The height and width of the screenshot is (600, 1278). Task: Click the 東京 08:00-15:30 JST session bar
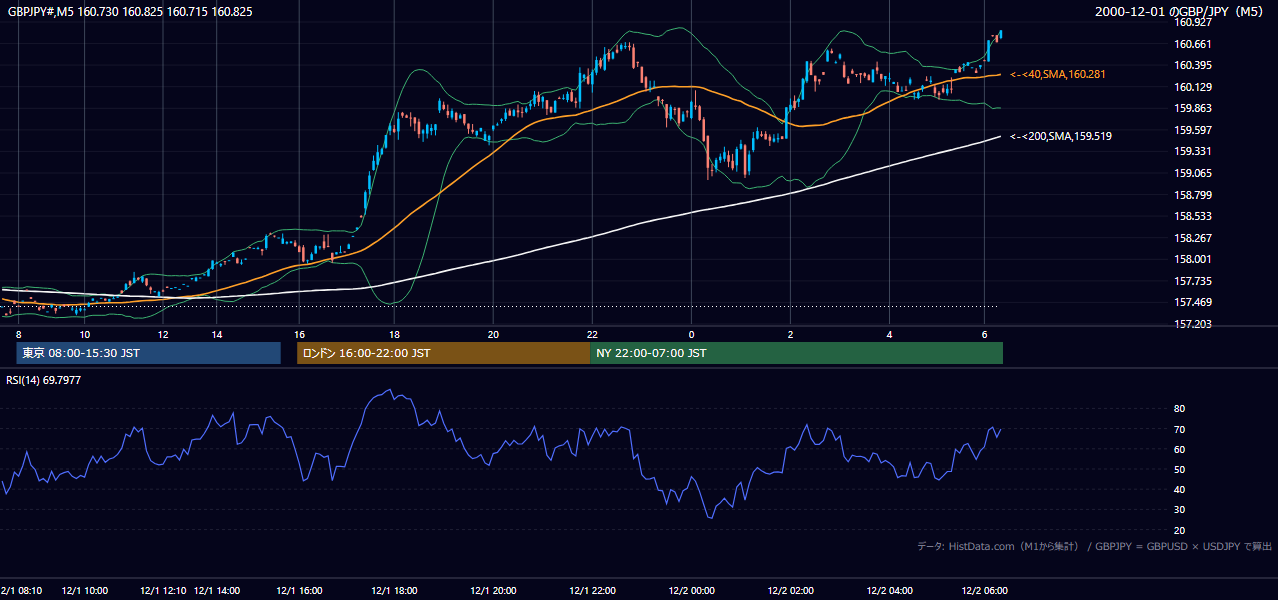point(148,353)
